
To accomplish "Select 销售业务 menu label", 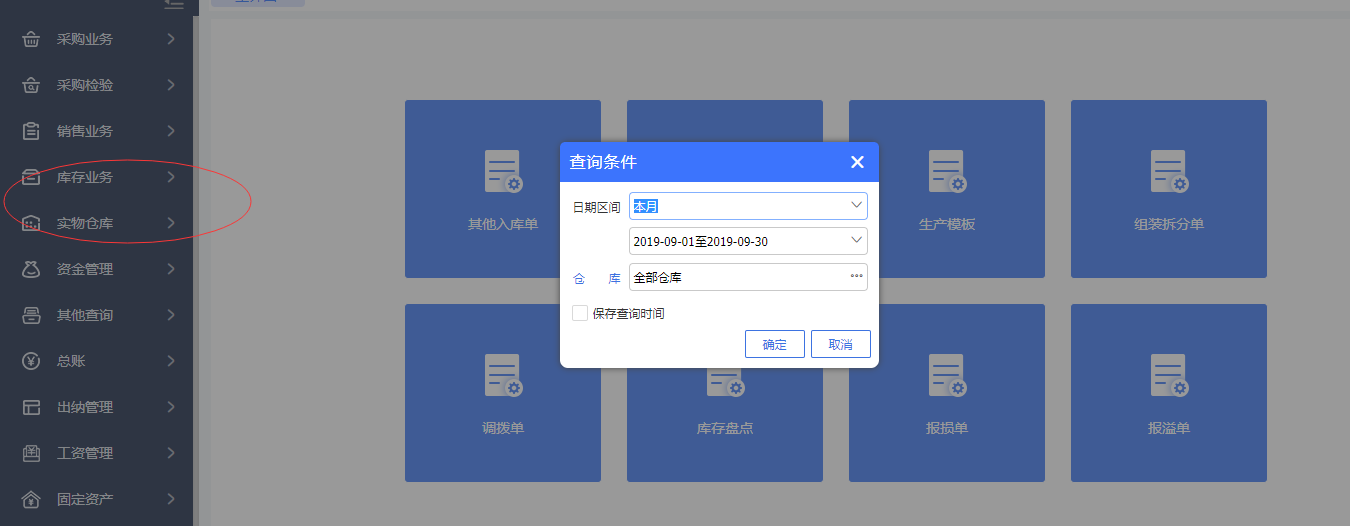I will click(x=85, y=131).
